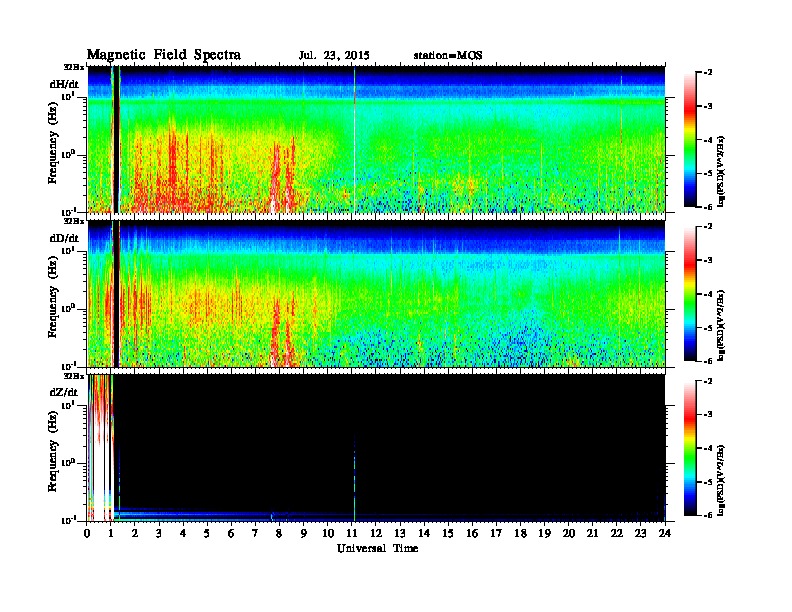Click hour 2 on the Universal Time axis
Image resolution: width=792 pixels, height=612 pixels.
click(135, 533)
